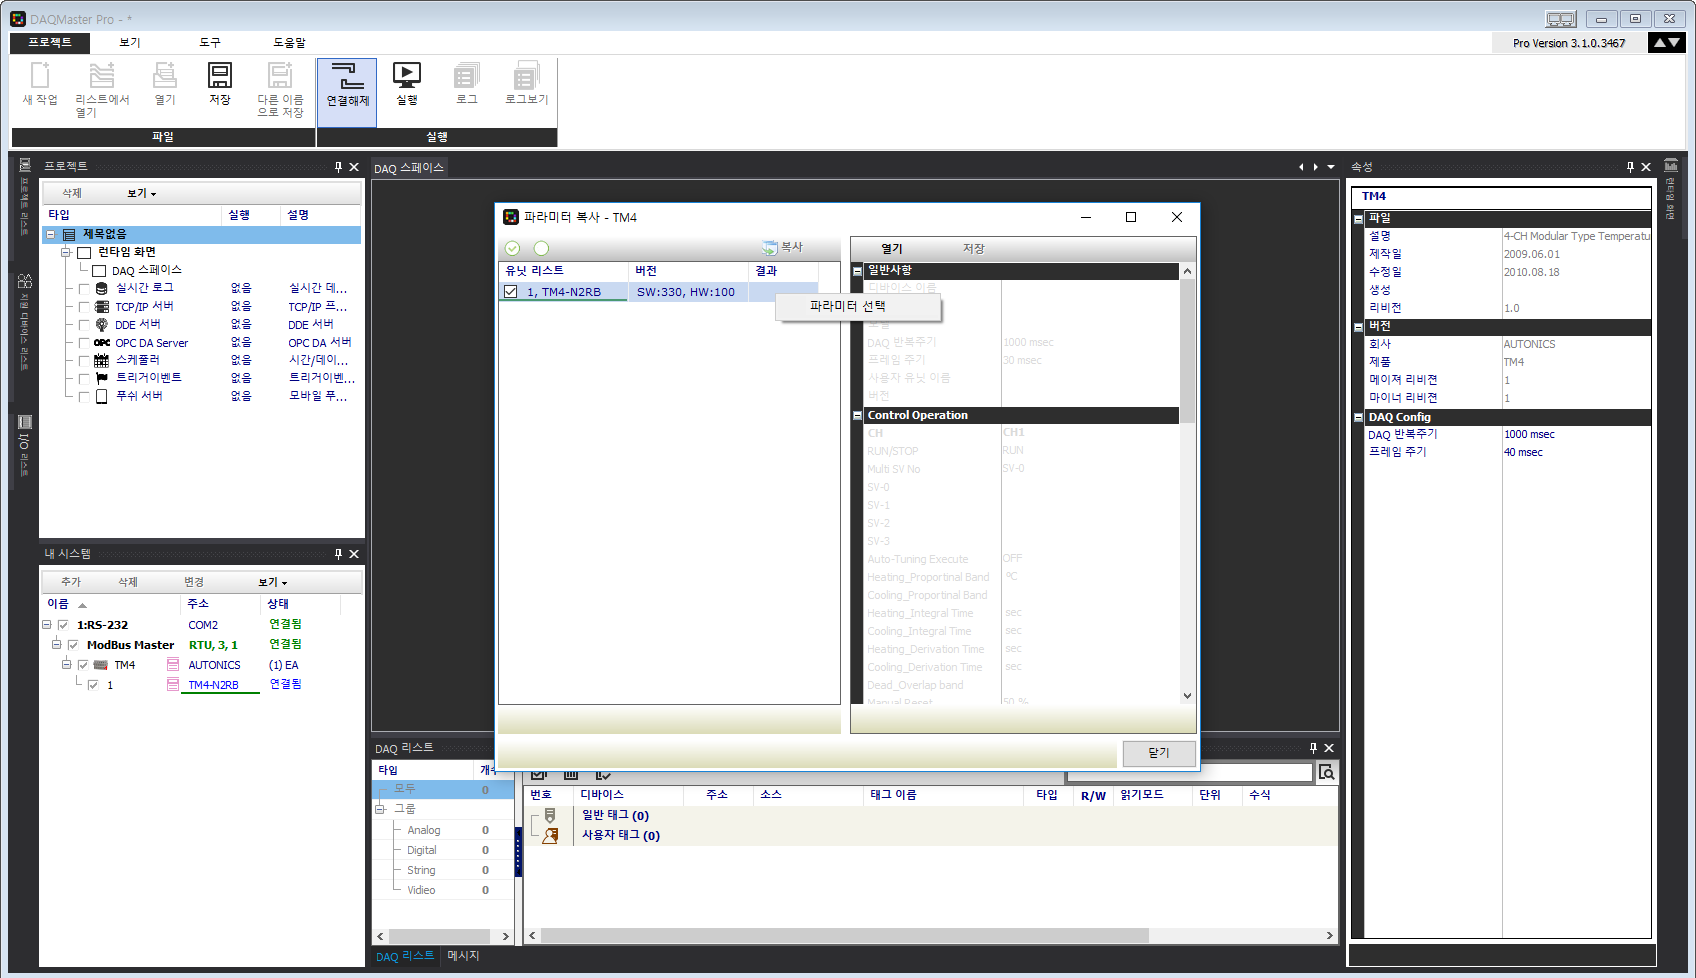Click the deselect-all circle icon in dialog
1696x978 pixels.
pos(541,248)
